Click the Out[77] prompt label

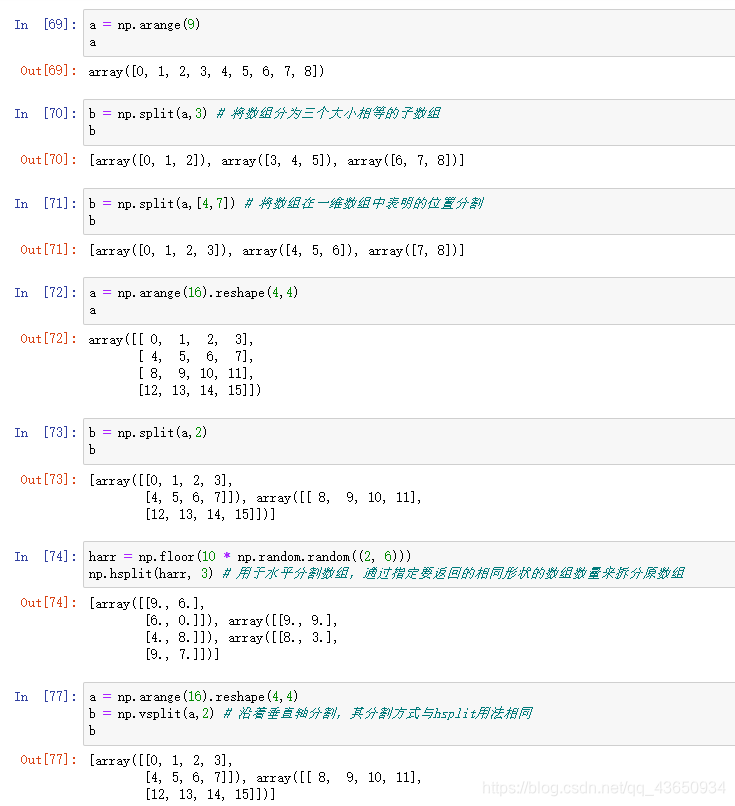click(48, 759)
